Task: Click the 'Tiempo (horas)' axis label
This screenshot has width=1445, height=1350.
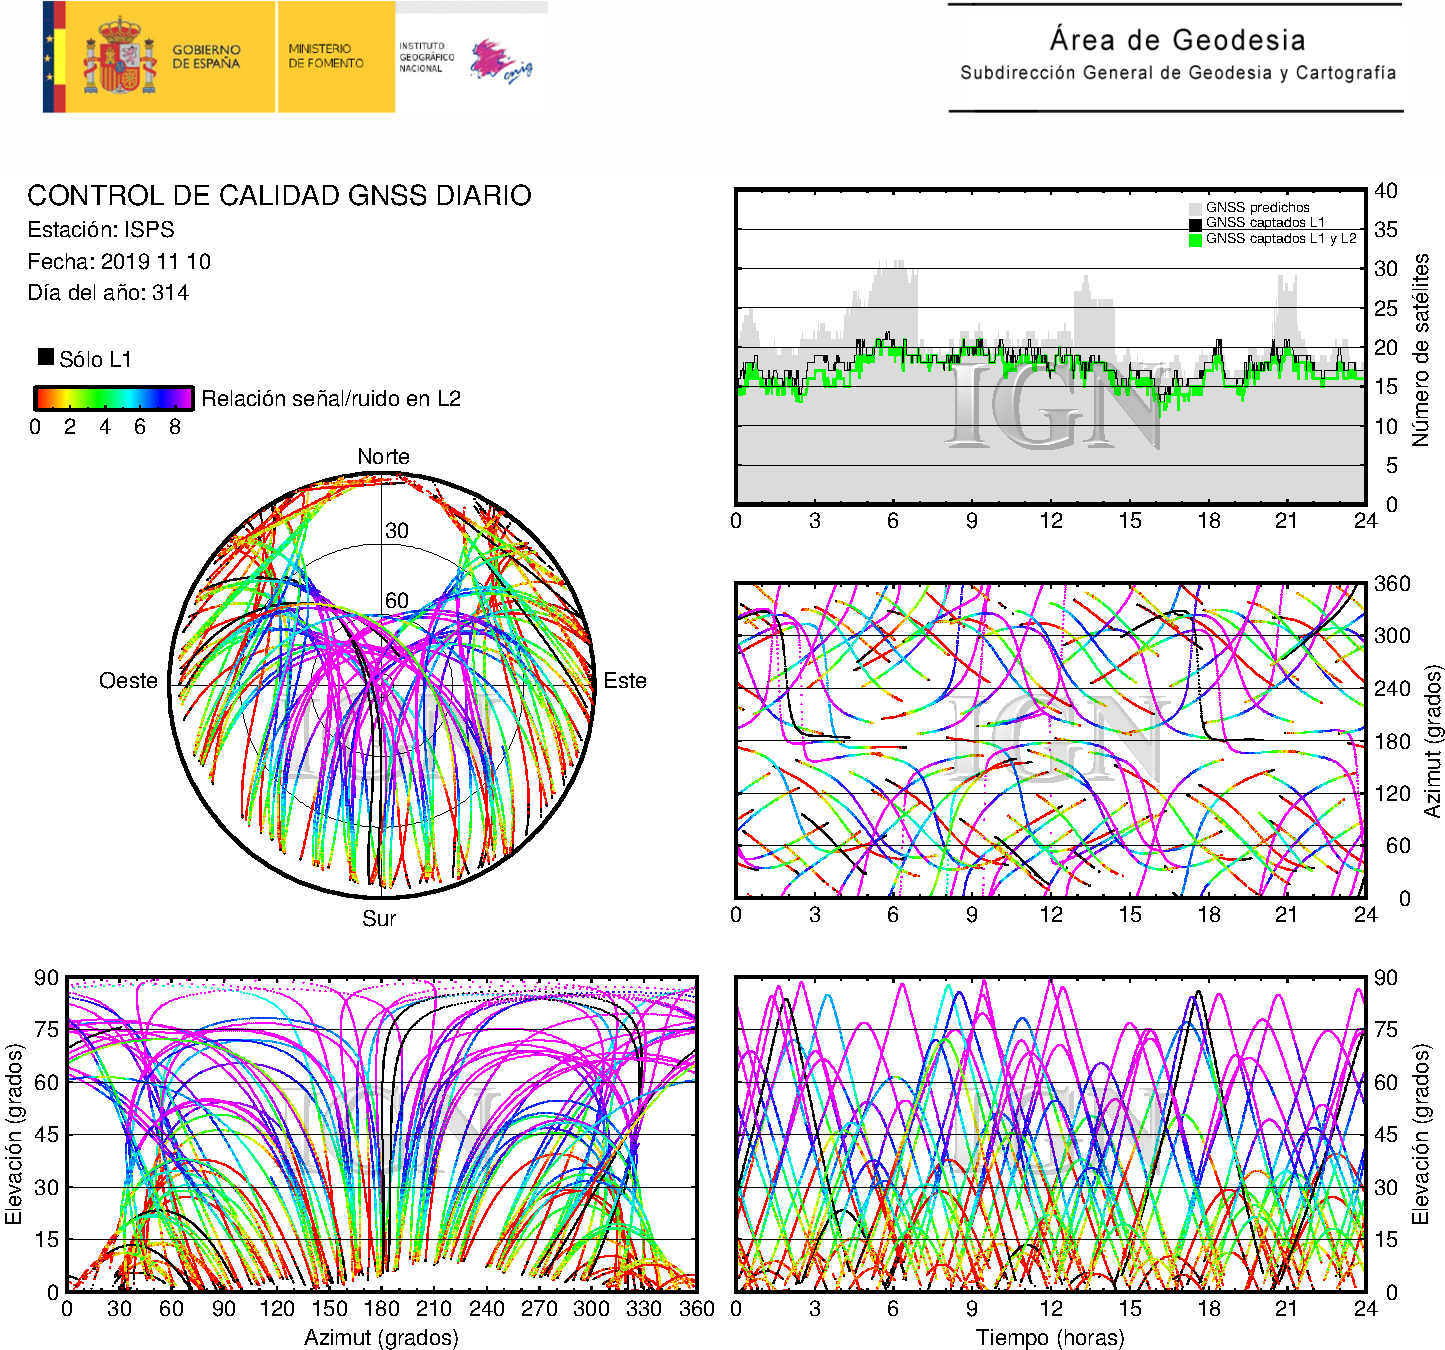Action: coord(1049,1338)
